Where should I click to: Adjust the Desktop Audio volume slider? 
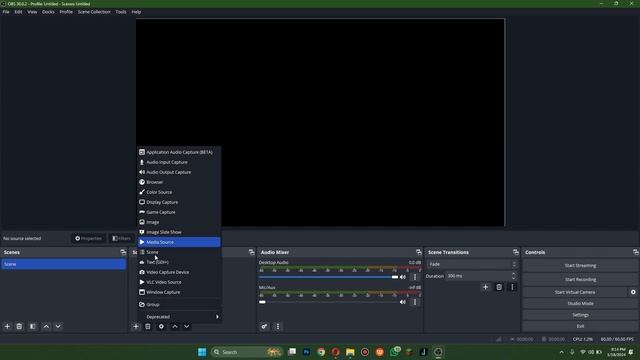click(x=328, y=277)
